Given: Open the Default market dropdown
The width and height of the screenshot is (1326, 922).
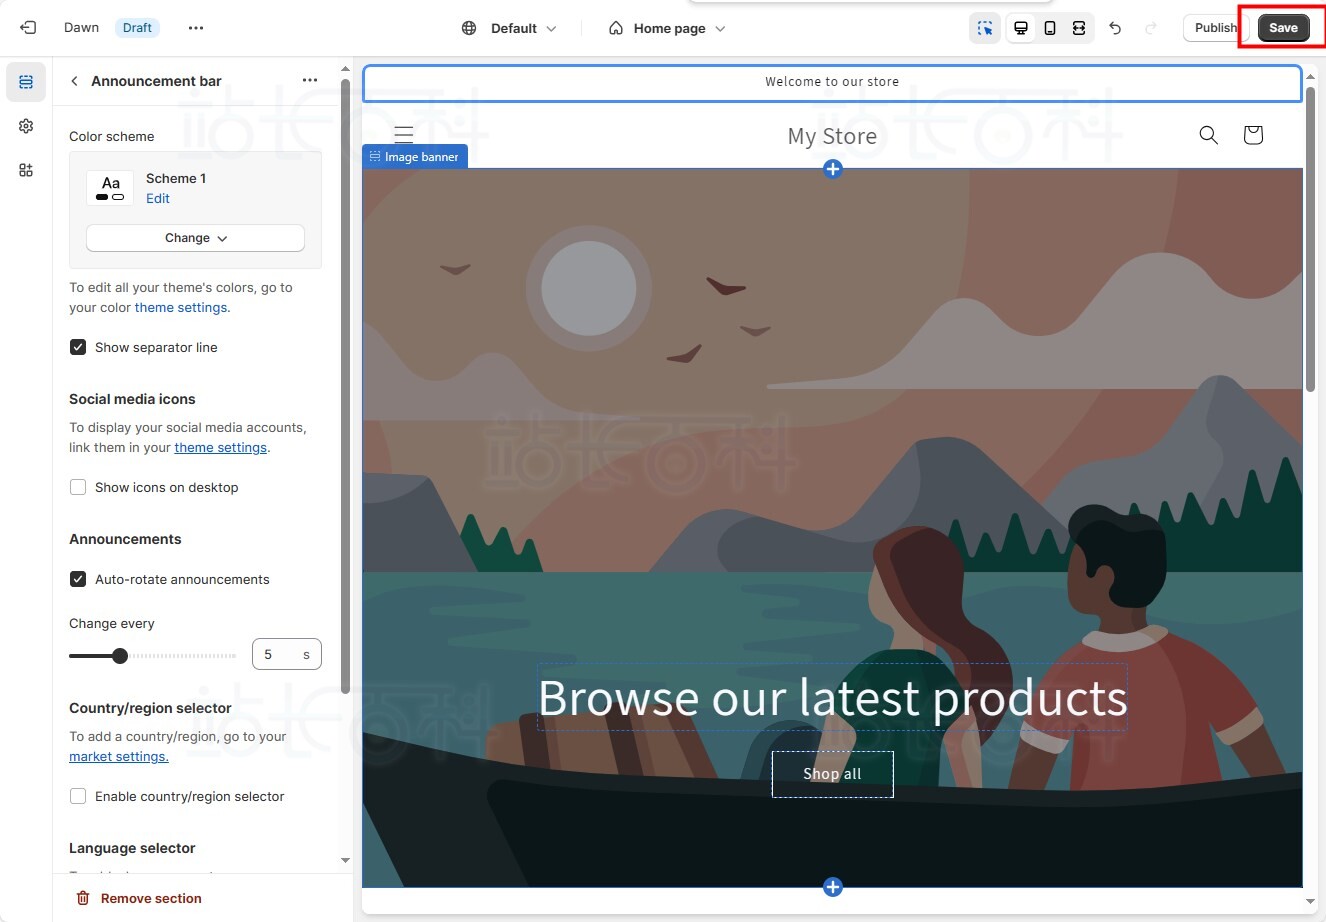Looking at the screenshot, I should point(509,28).
